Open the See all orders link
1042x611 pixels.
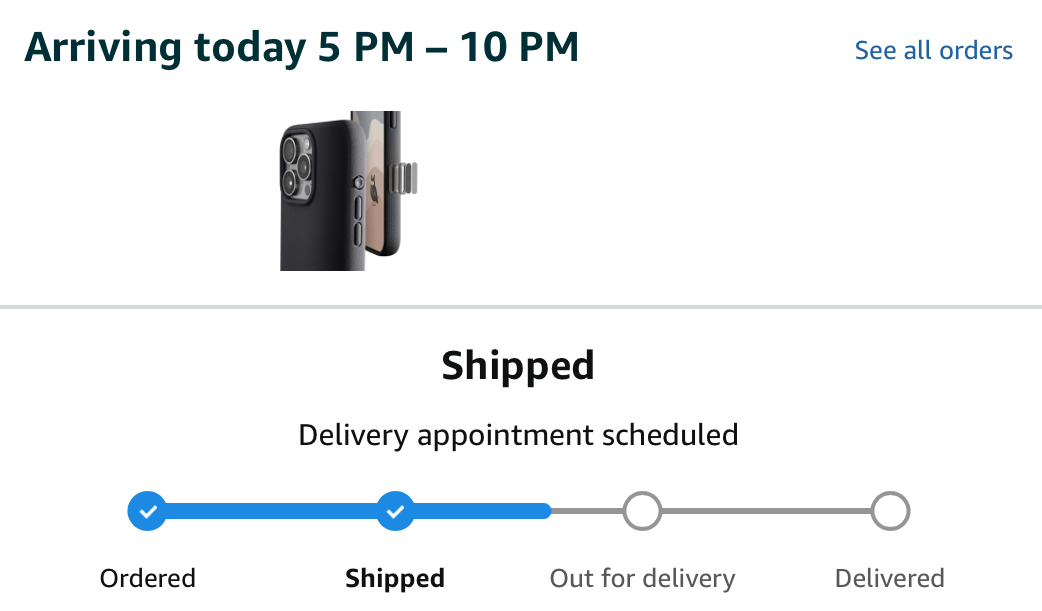pos(934,51)
